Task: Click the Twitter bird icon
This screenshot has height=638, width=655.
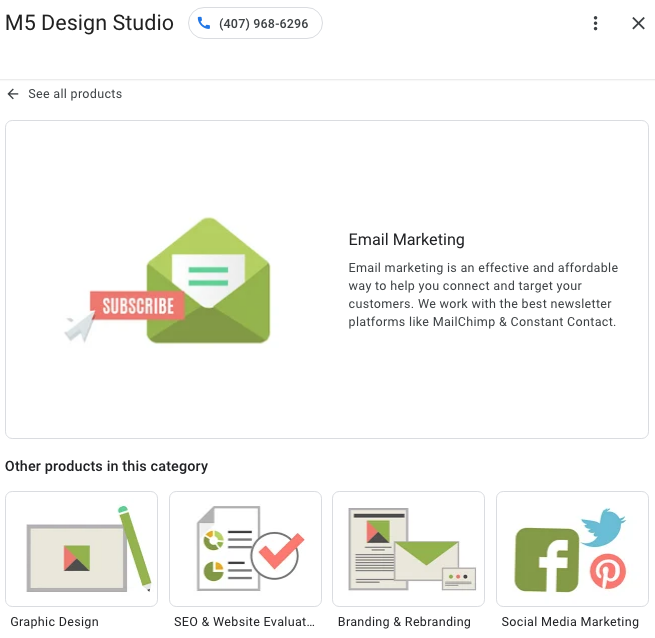Action: pos(603,527)
